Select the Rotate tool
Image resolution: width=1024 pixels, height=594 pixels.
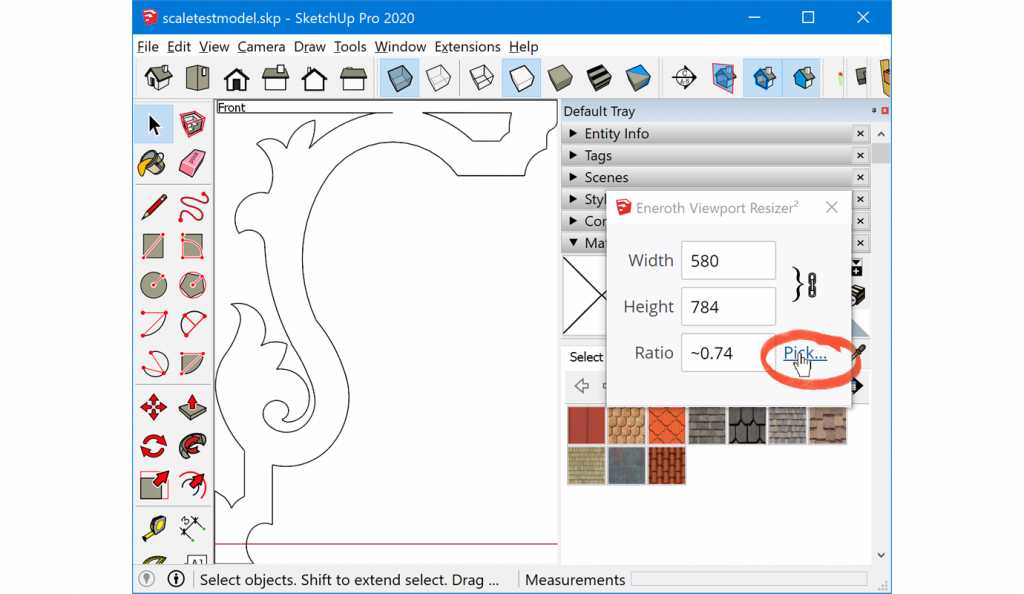pyautogui.click(x=153, y=446)
